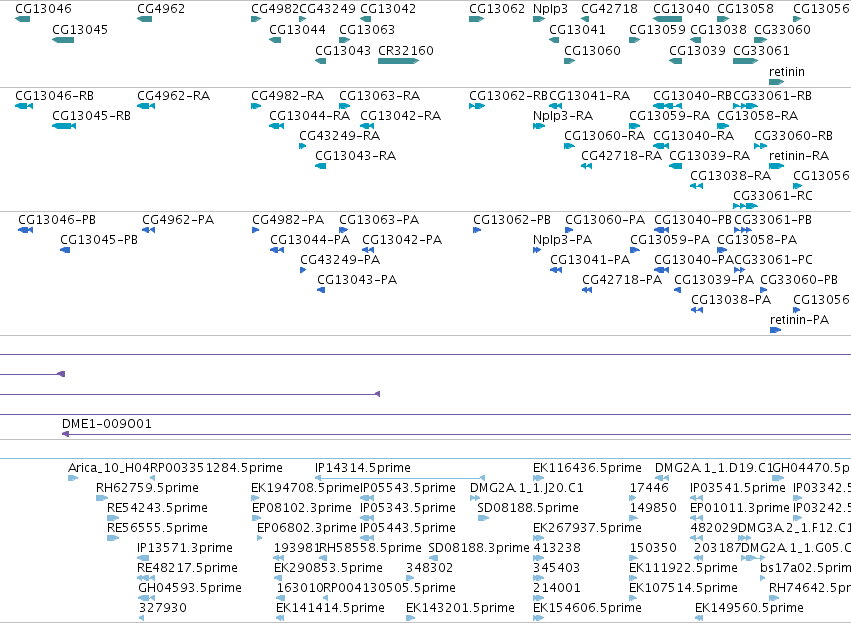Select EST GH04593.5prime
This screenshot has width=851, height=623.
coord(190,588)
